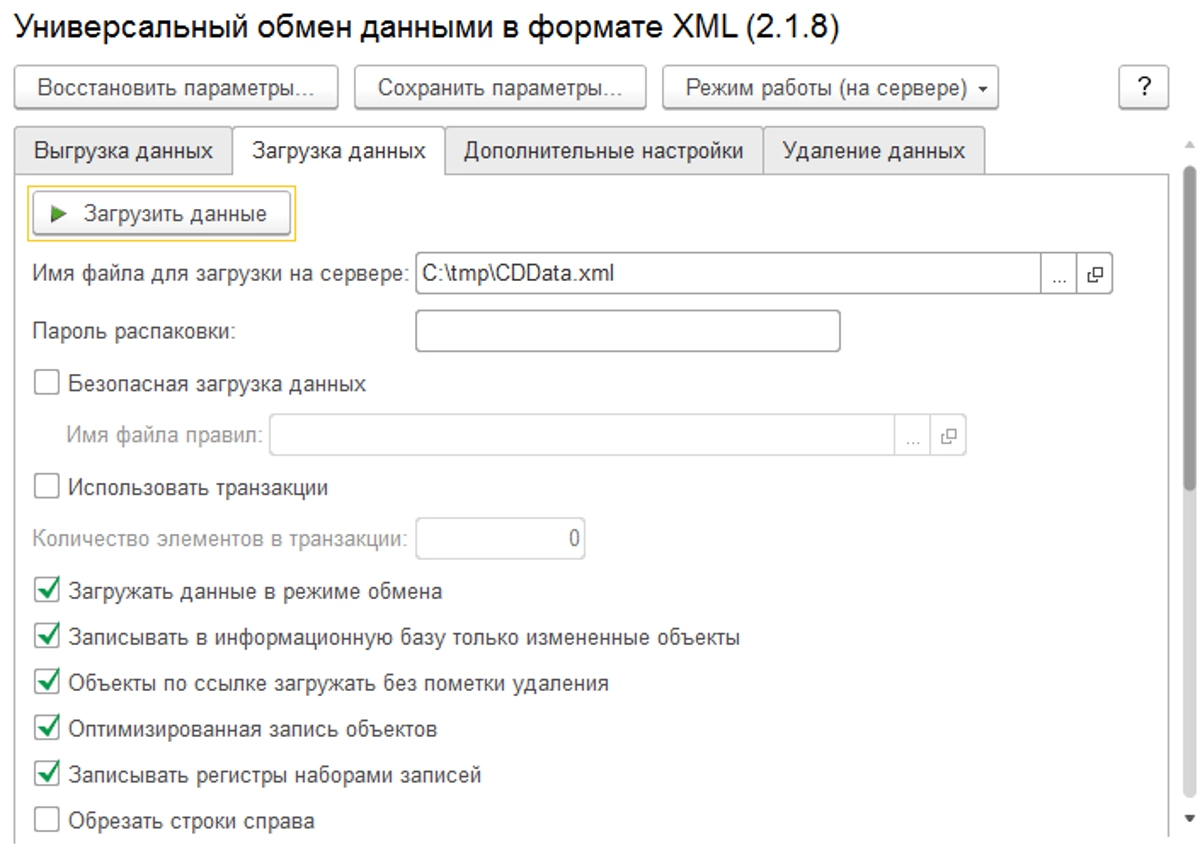
Task: Toggle Использовать транзакции checkbox
Action: [47, 488]
